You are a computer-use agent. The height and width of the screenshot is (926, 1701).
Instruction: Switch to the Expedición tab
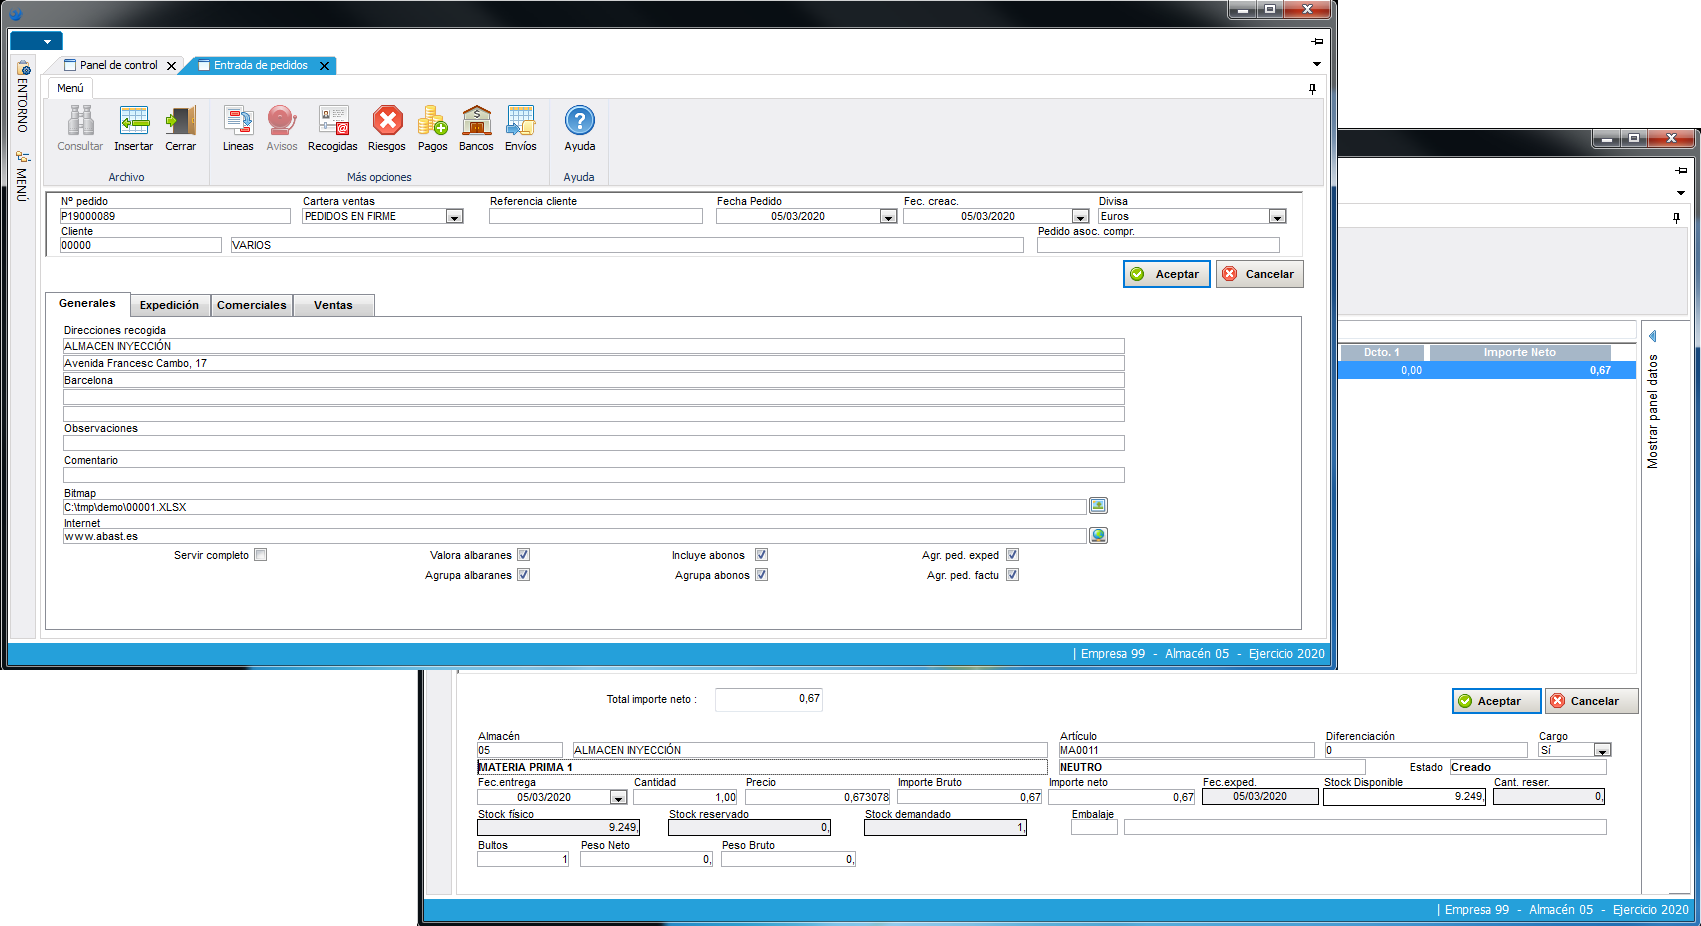click(169, 305)
